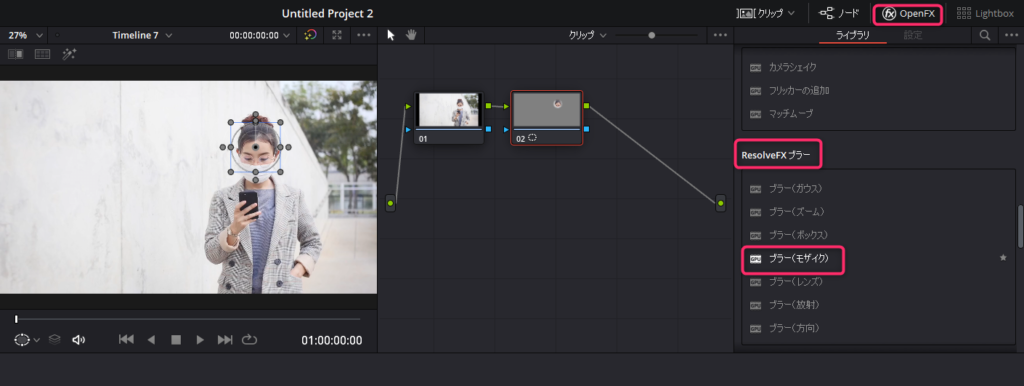Toggle the Node editor button
The image size is (1024, 386).
[839, 13]
